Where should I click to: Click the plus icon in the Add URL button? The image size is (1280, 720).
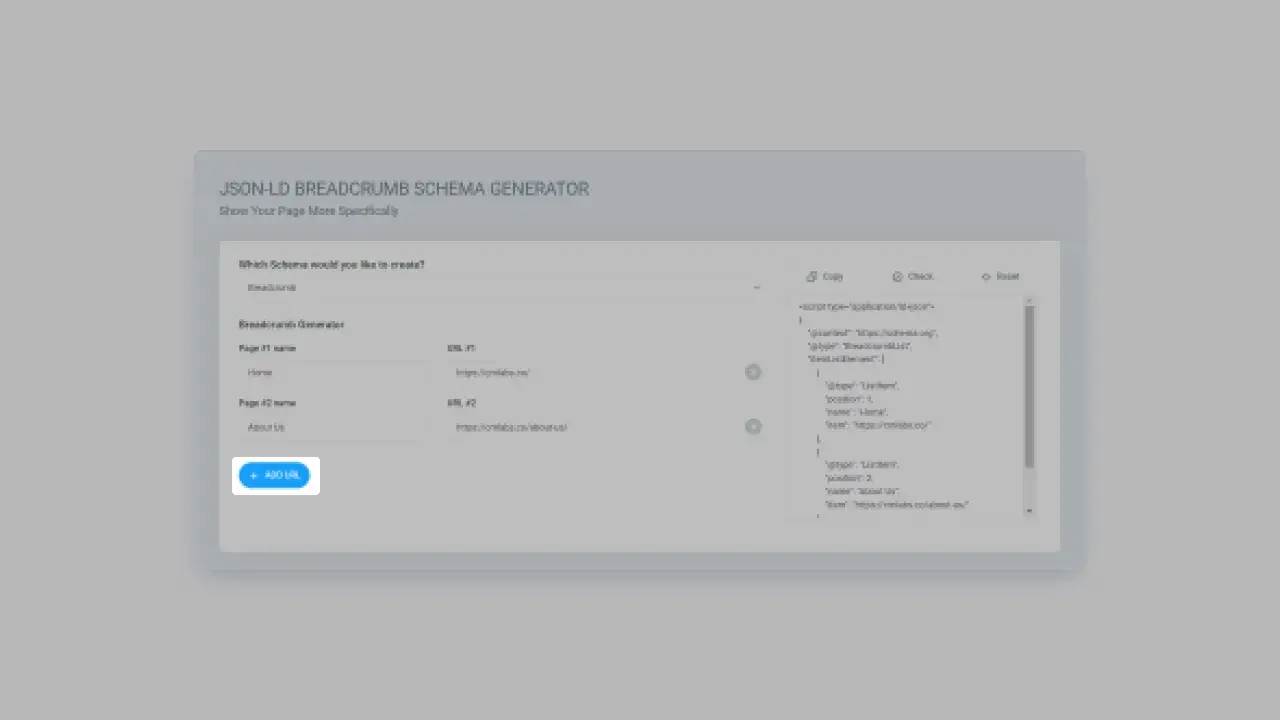(x=254, y=476)
